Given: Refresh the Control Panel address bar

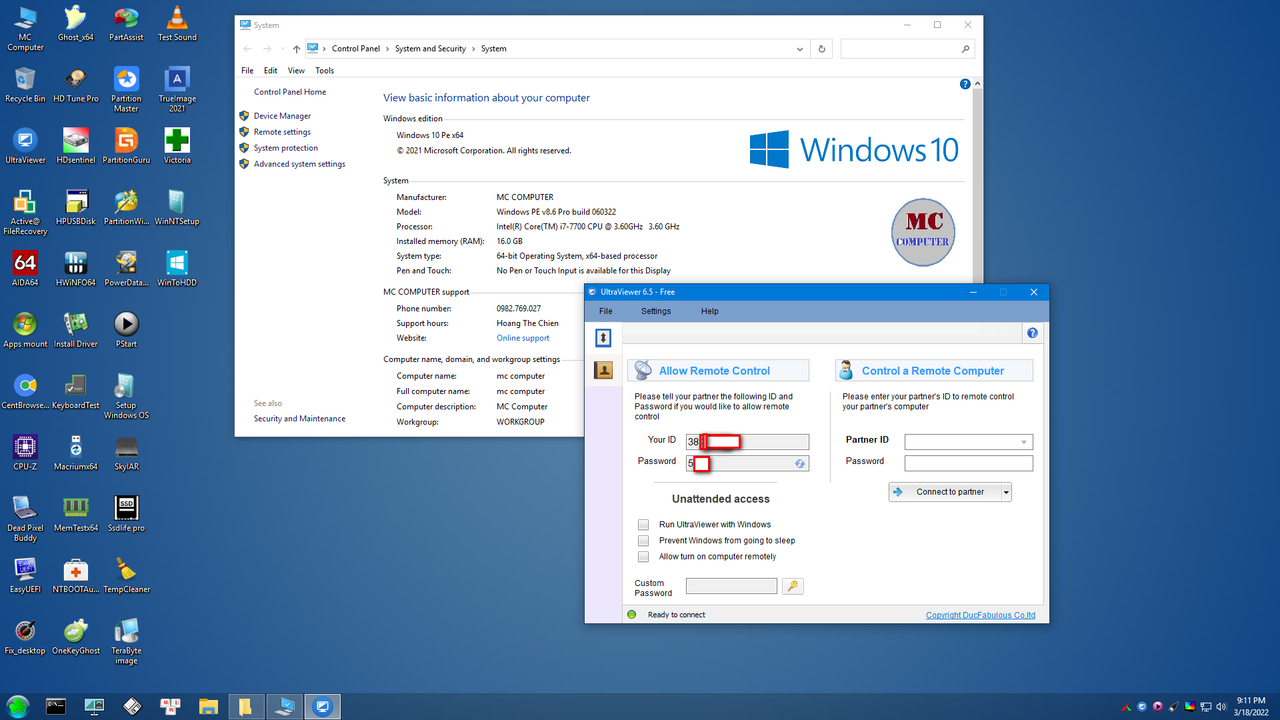Looking at the screenshot, I should (822, 48).
